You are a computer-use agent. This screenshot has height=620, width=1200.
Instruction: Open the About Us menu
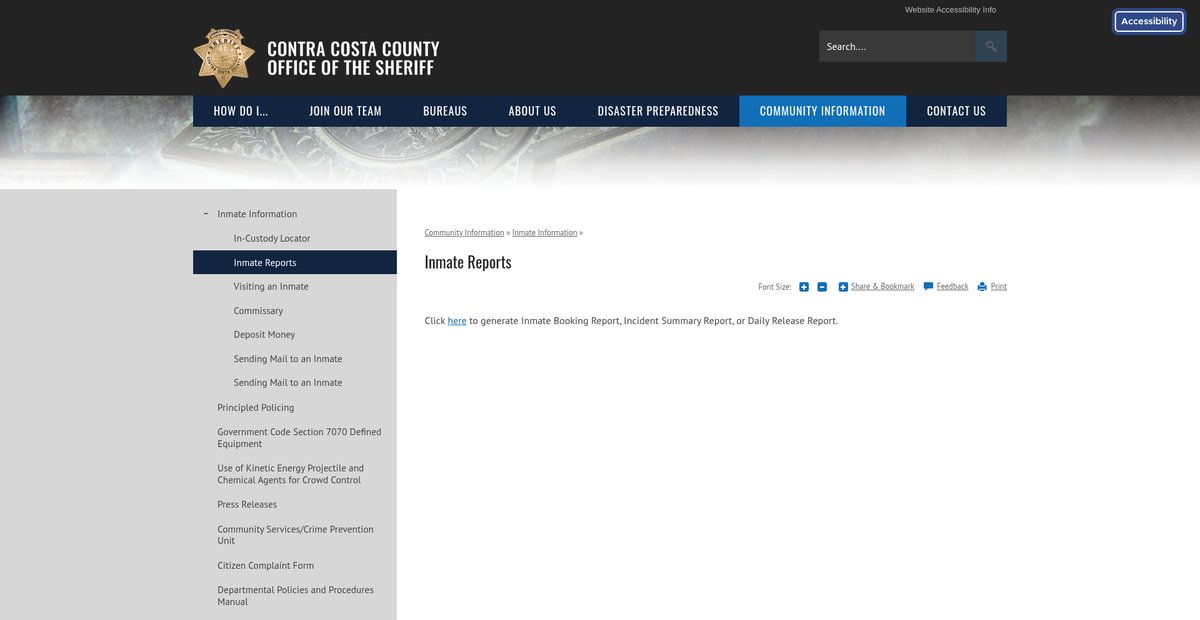click(x=532, y=111)
